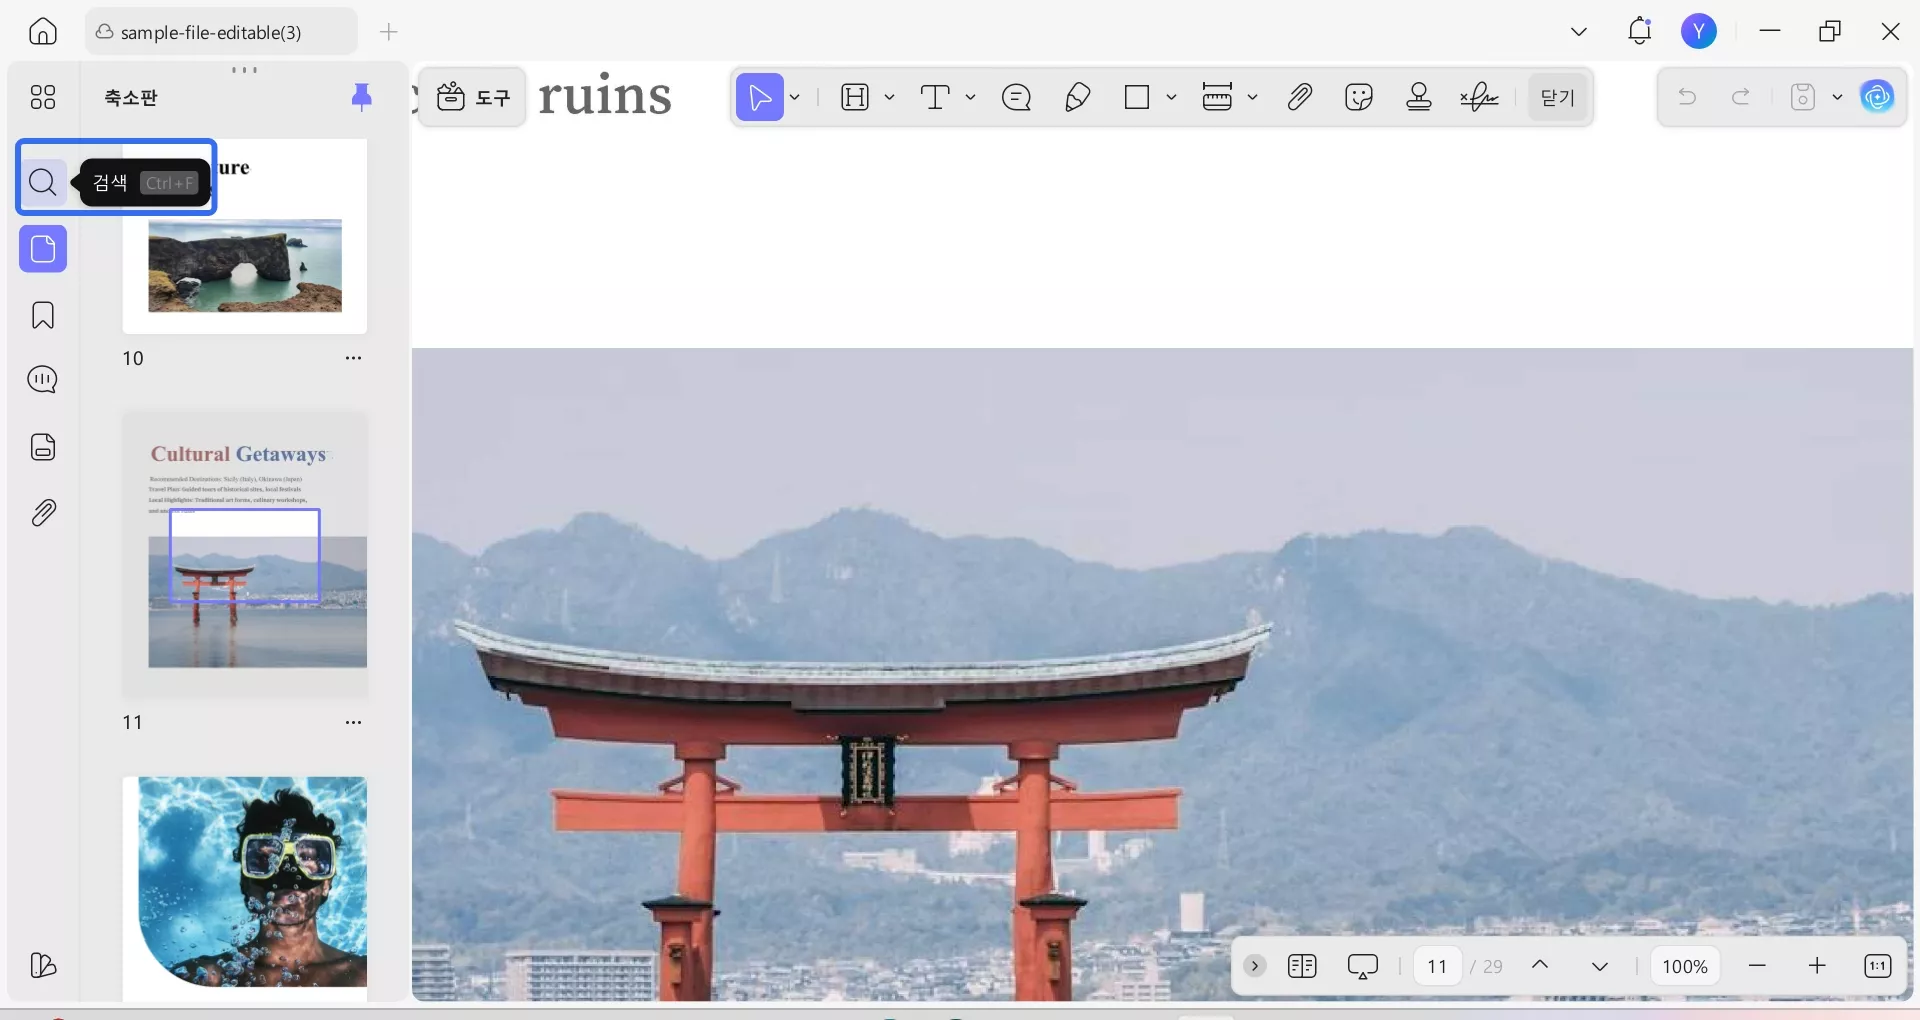Select the sticker tool
The width and height of the screenshot is (1920, 1020).
pyautogui.click(x=1359, y=97)
